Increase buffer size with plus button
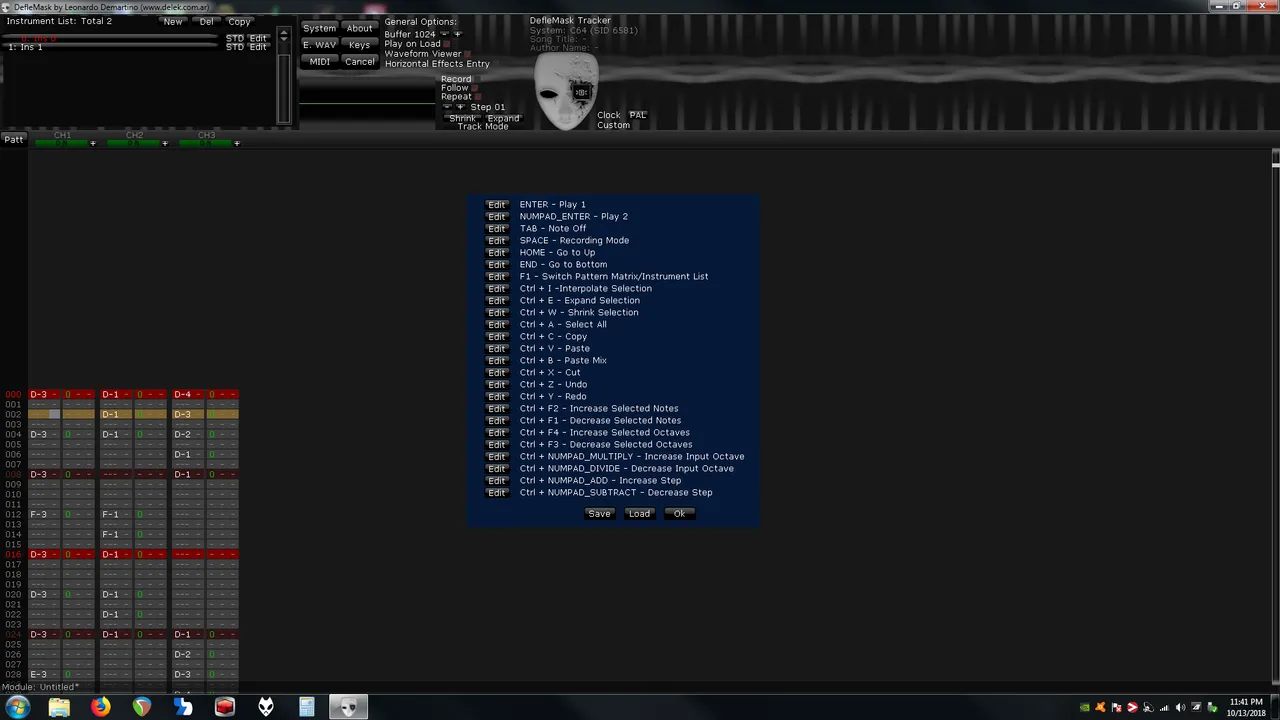This screenshot has width=1280, height=720. pyautogui.click(x=458, y=34)
